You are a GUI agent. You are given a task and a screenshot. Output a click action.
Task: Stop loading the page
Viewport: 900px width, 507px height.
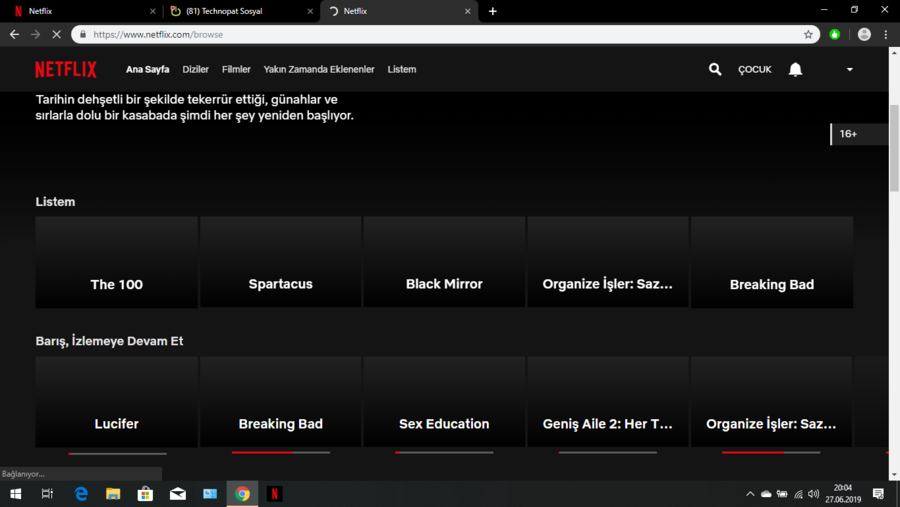[56, 34]
